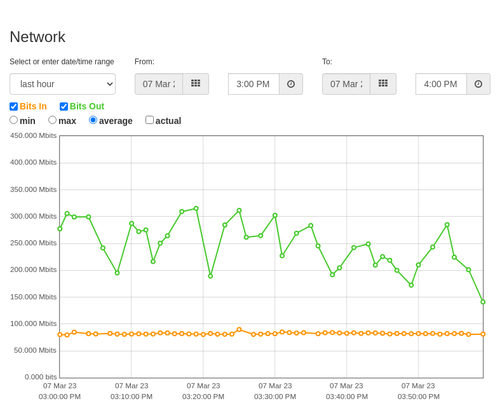
Task: Click the '300.000 Mbits' axis label
Action: click(33, 216)
